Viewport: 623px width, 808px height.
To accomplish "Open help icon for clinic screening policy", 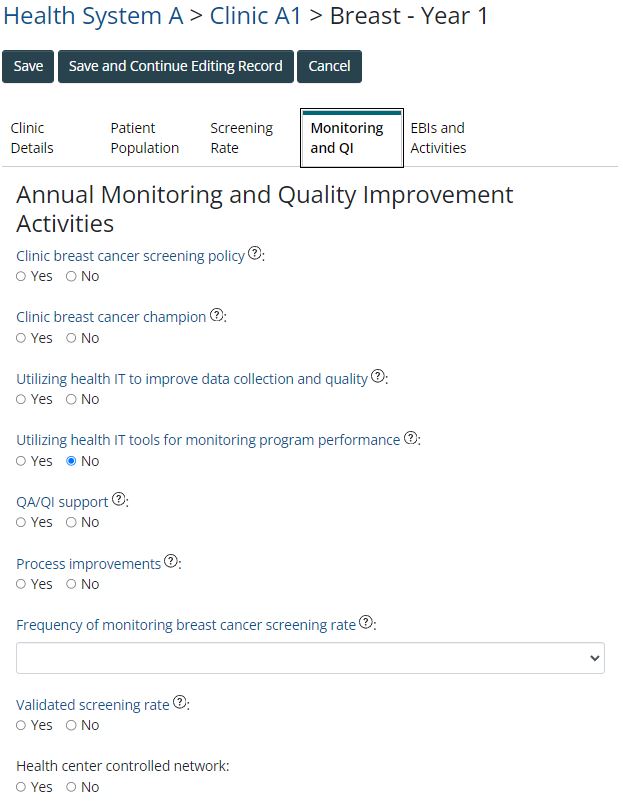I will click(255, 255).
